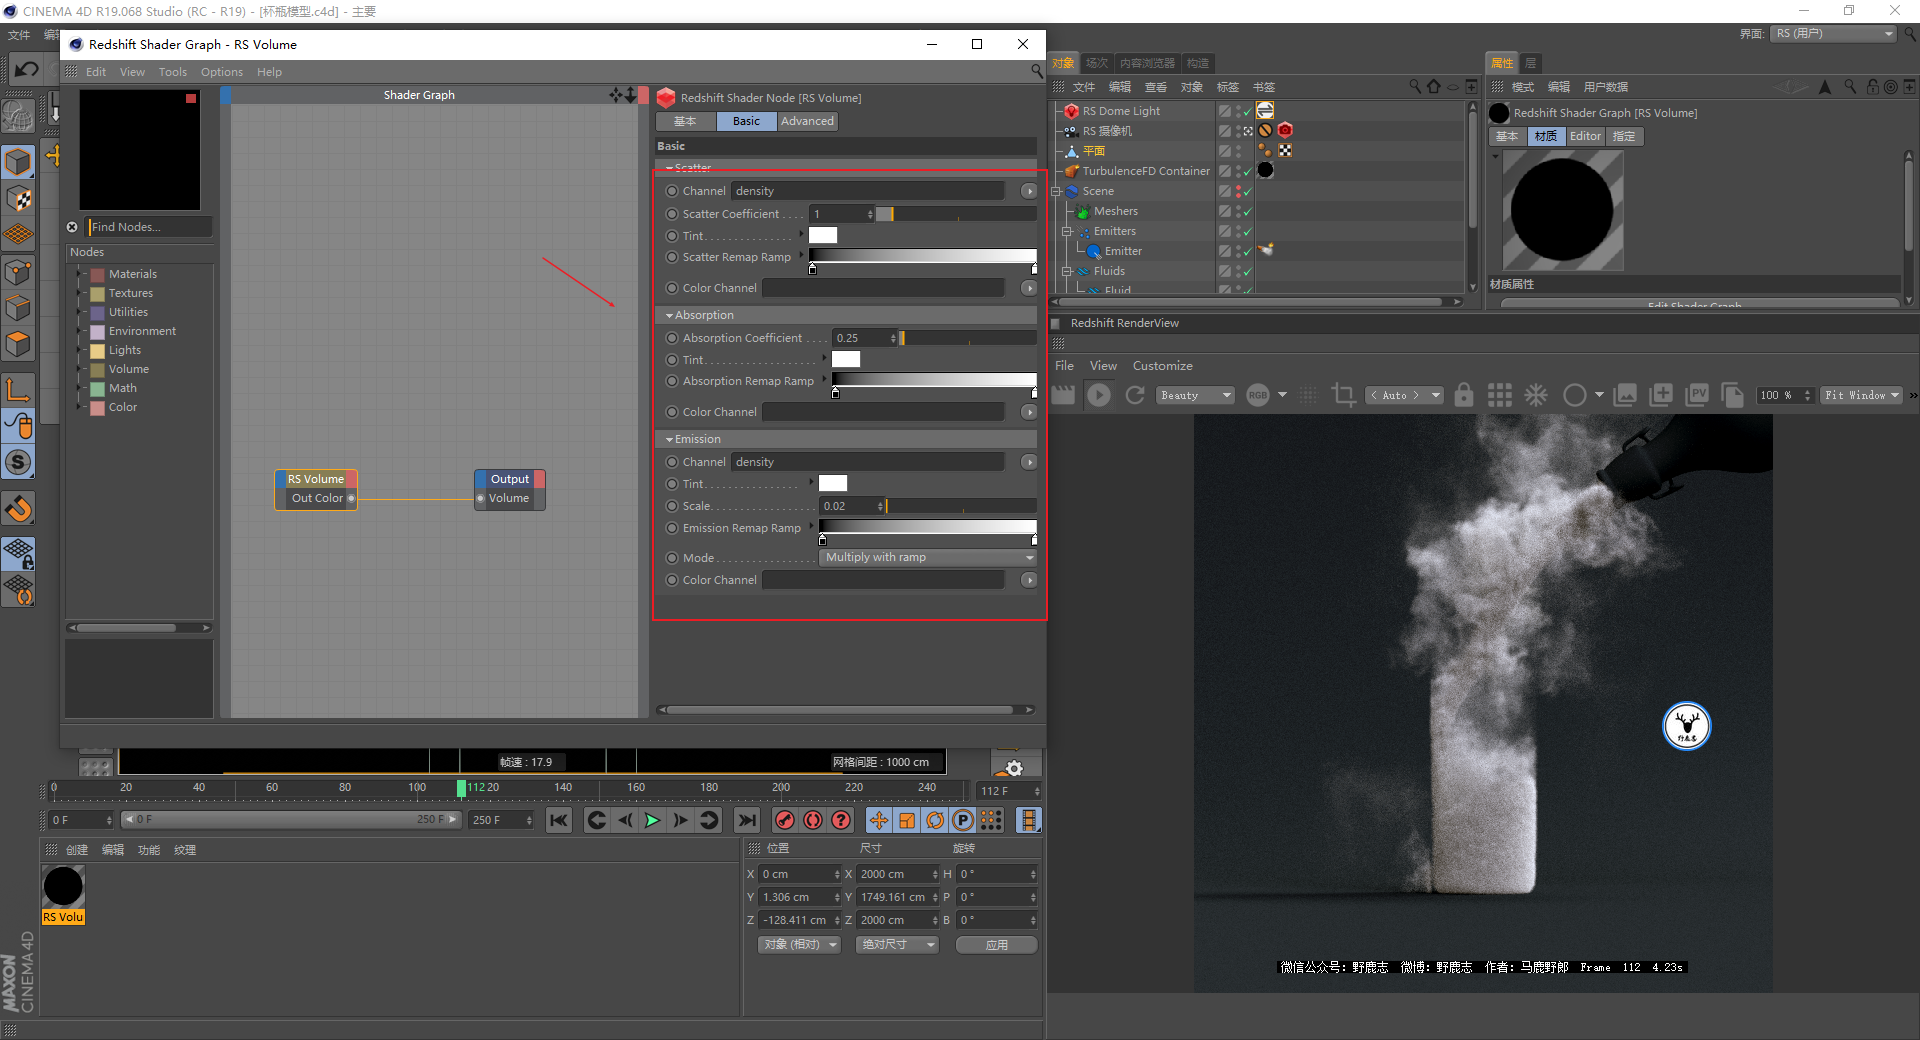The height and width of the screenshot is (1040, 1920).
Task: Open the Emission Mode dropdown
Action: [928, 557]
